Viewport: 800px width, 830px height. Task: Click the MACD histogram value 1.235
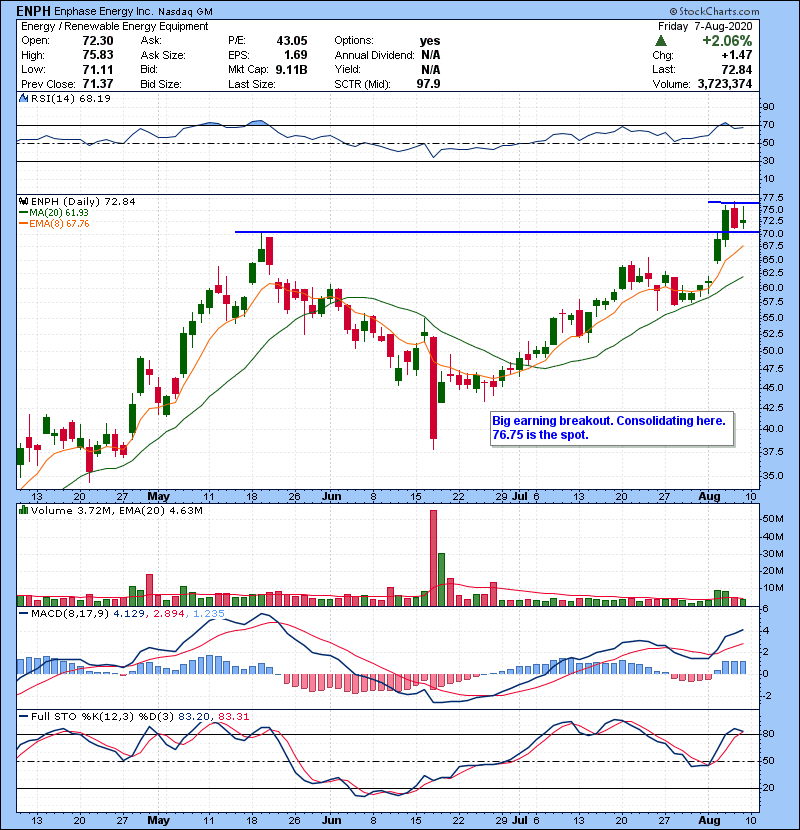coord(209,614)
